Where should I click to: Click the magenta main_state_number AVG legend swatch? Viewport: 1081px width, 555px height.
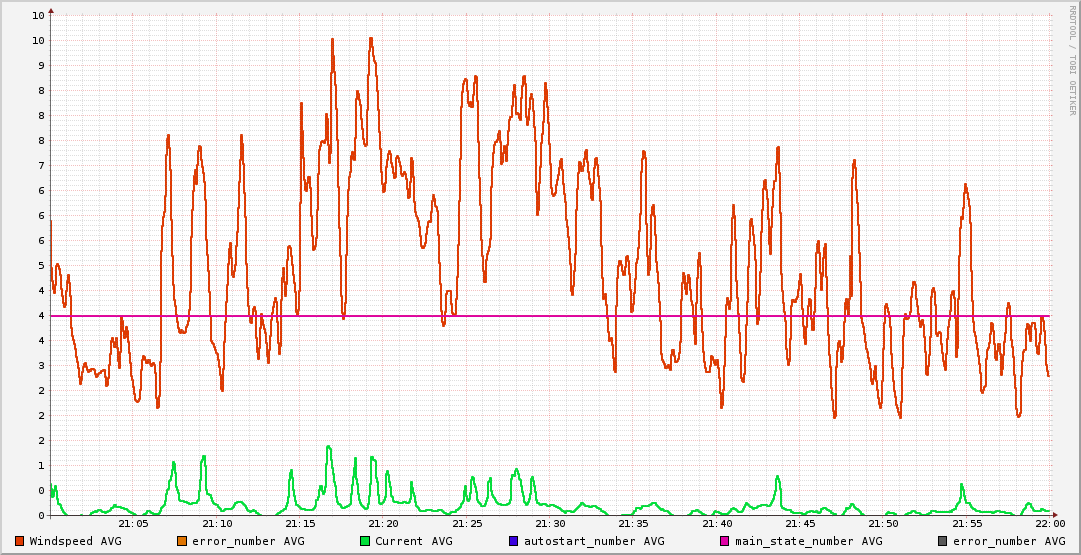725,541
